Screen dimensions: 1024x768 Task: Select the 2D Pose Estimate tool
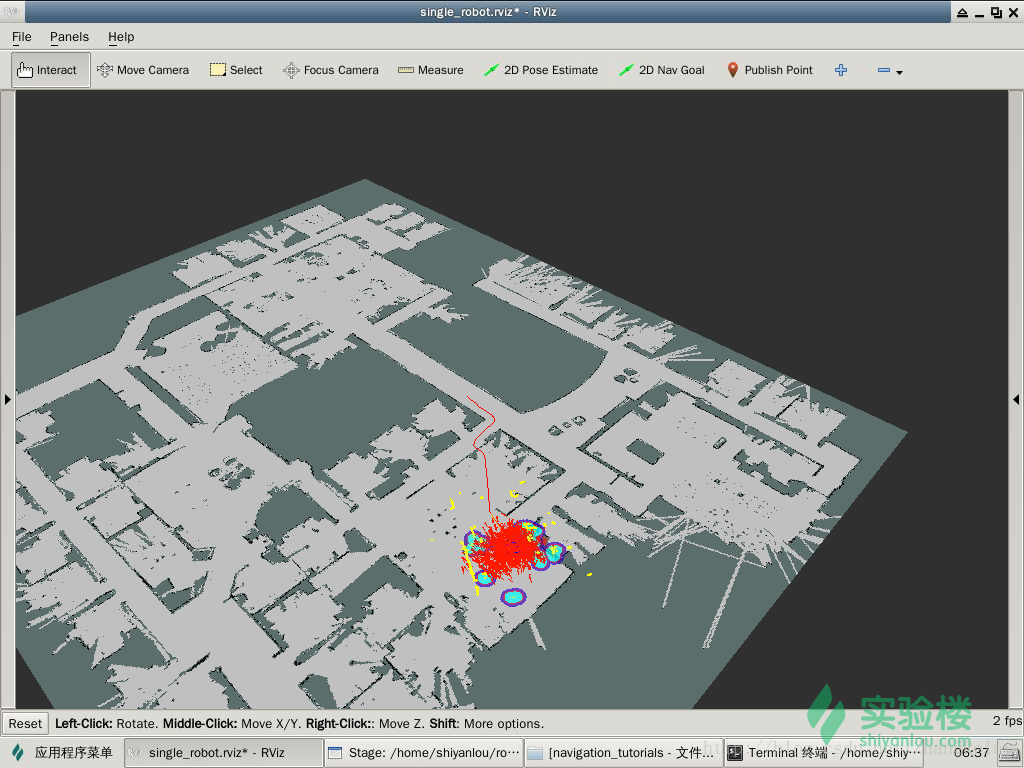coord(541,70)
